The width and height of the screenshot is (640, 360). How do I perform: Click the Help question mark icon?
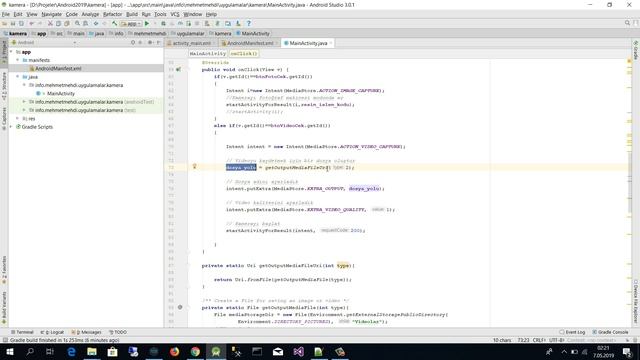pos(248,24)
